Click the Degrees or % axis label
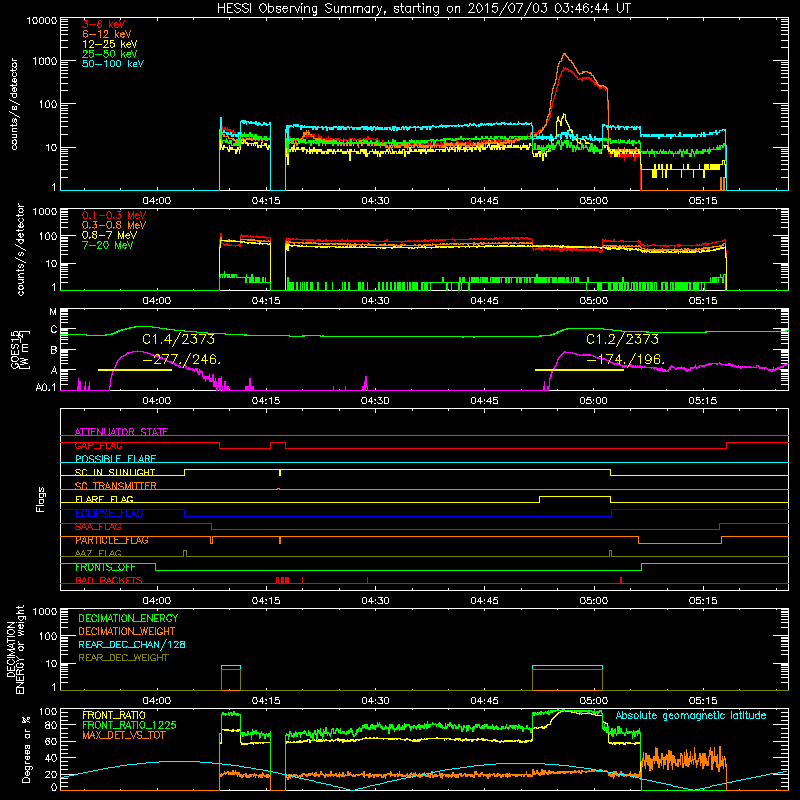800x800 pixels. pyautogui.click(x=26, y=749)
